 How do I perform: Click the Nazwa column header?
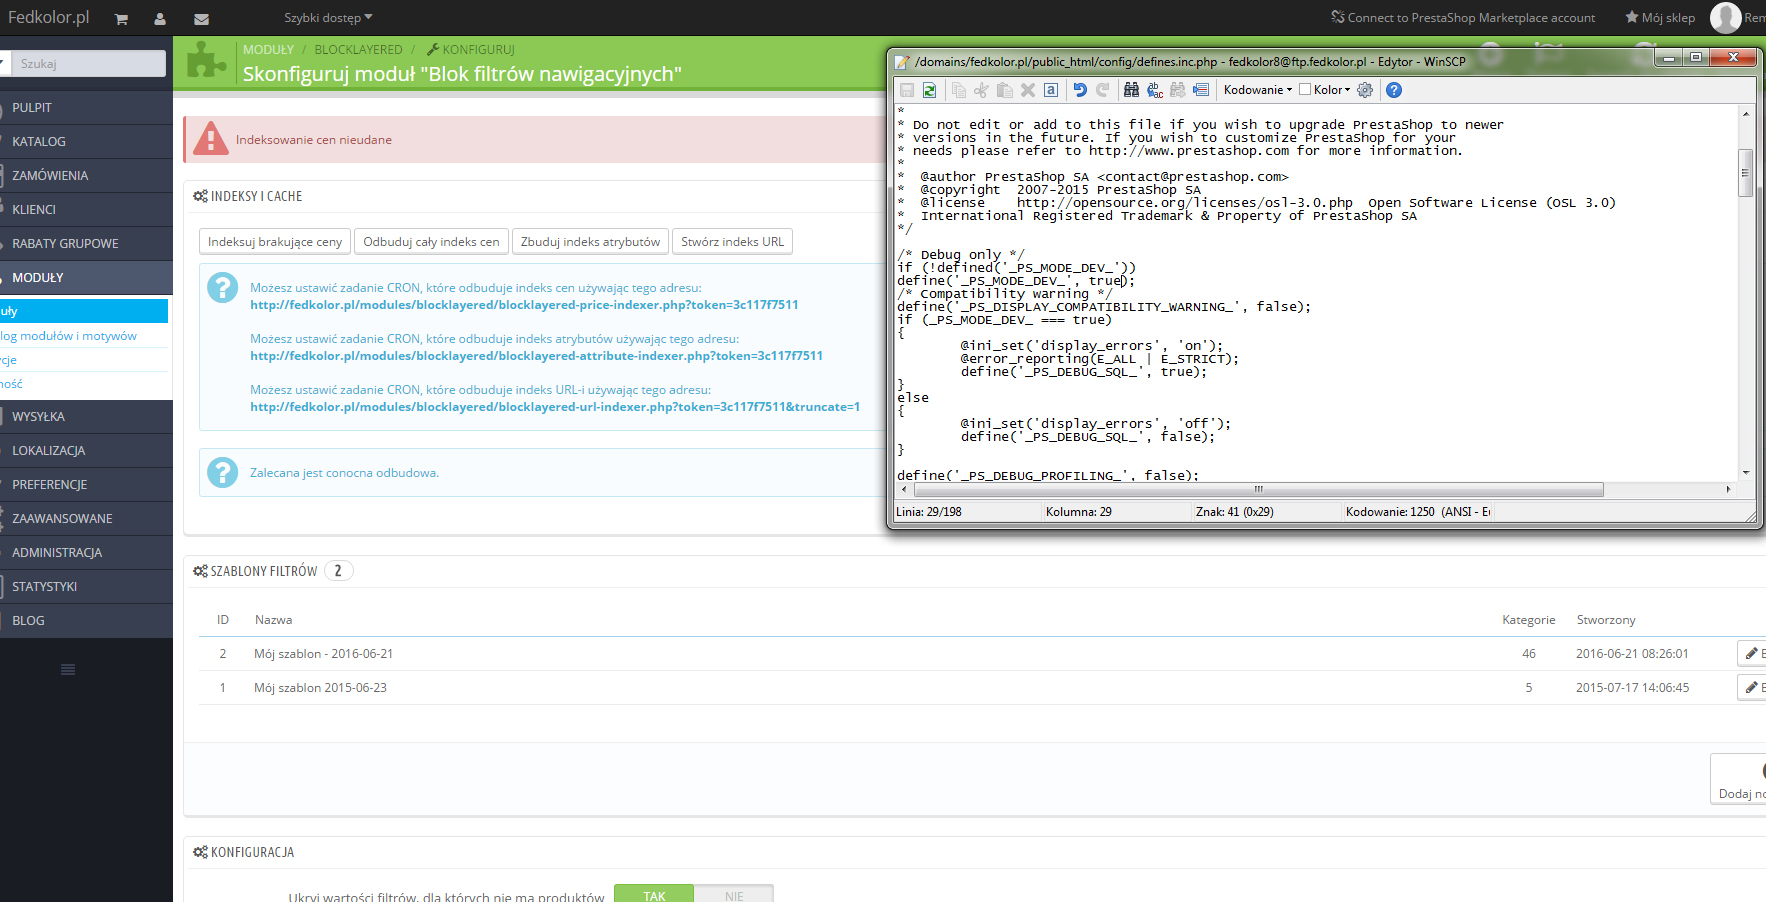[x=273, y=620]
